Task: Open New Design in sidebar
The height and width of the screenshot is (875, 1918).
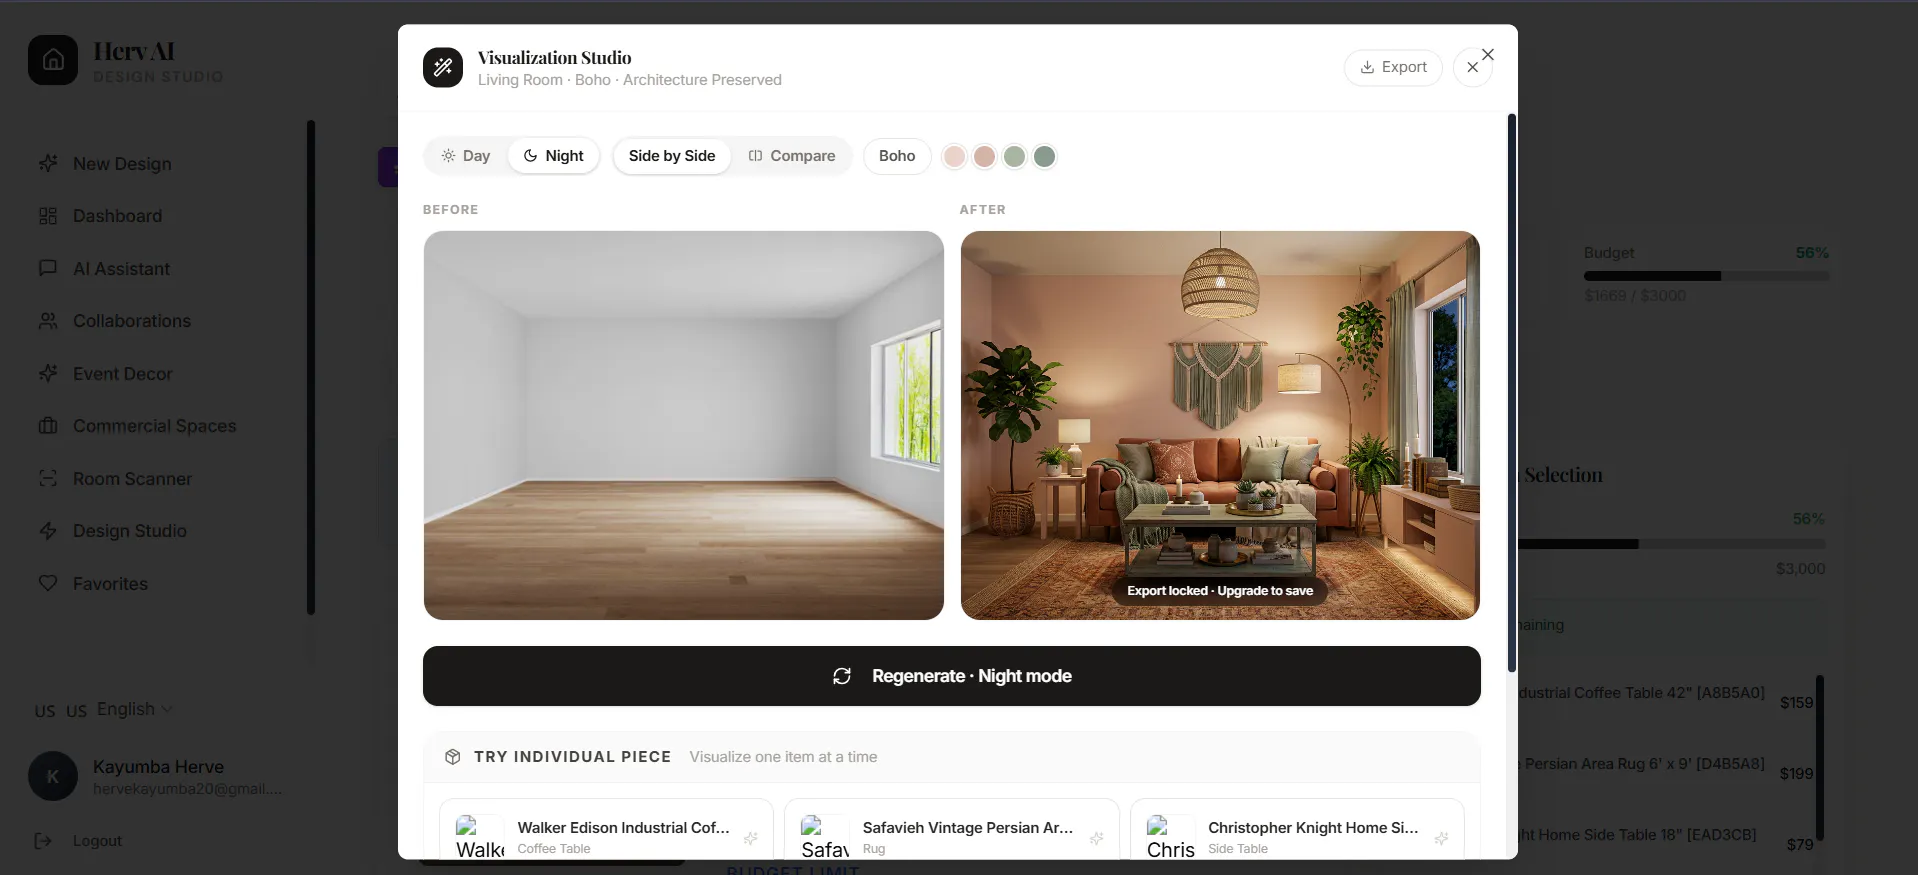Action: pyautogui.click(x=122, y=163)
